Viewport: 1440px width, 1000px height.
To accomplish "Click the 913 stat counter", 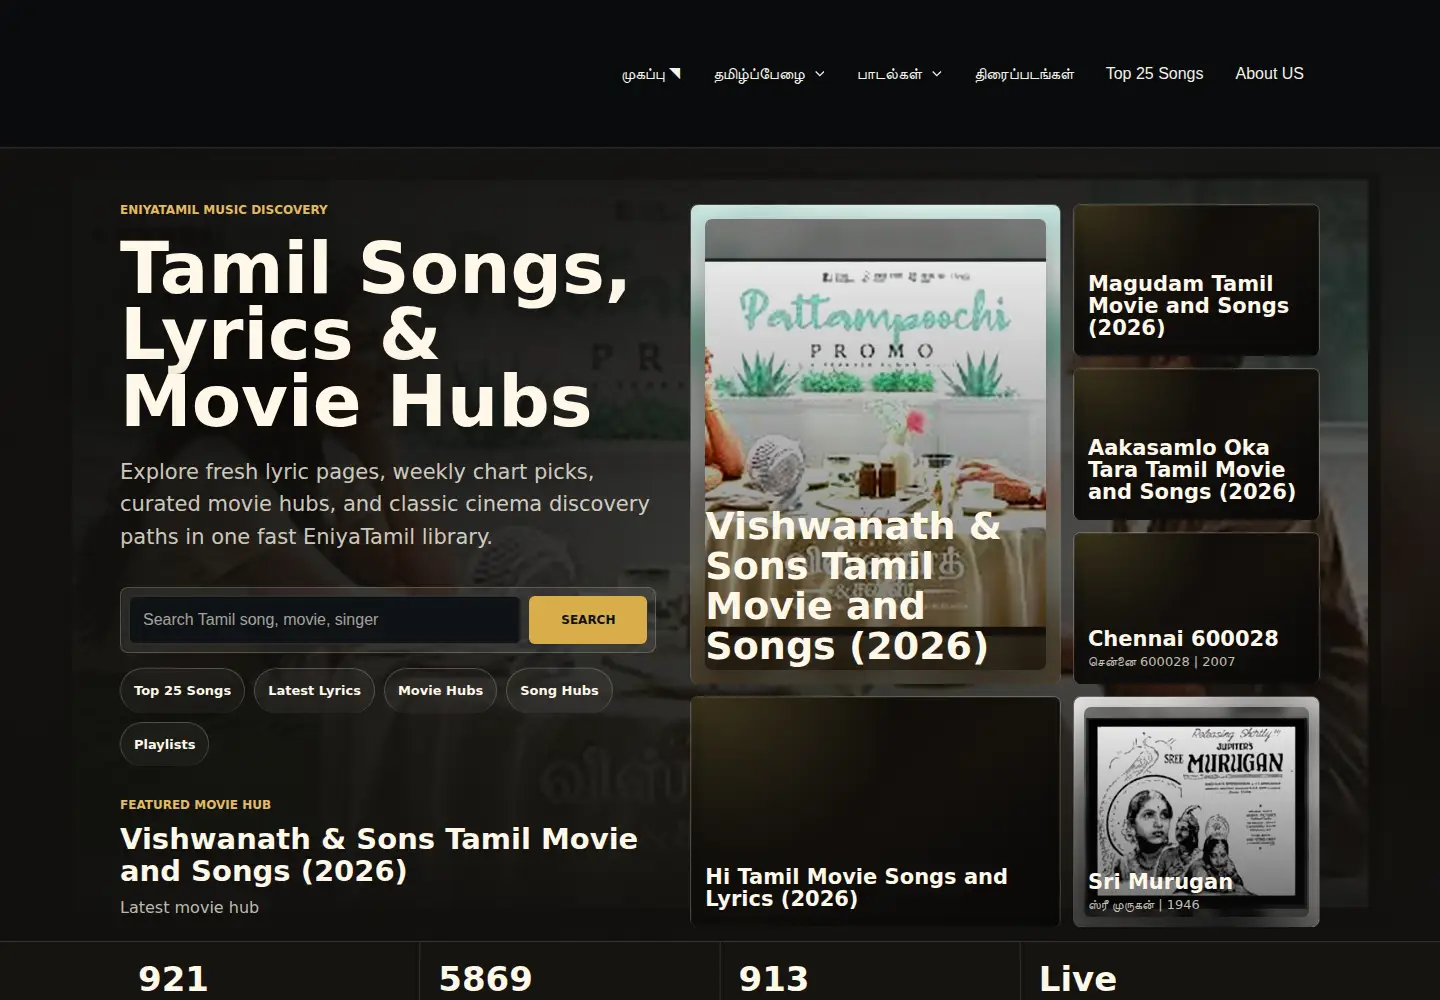I will pos(773,978).
